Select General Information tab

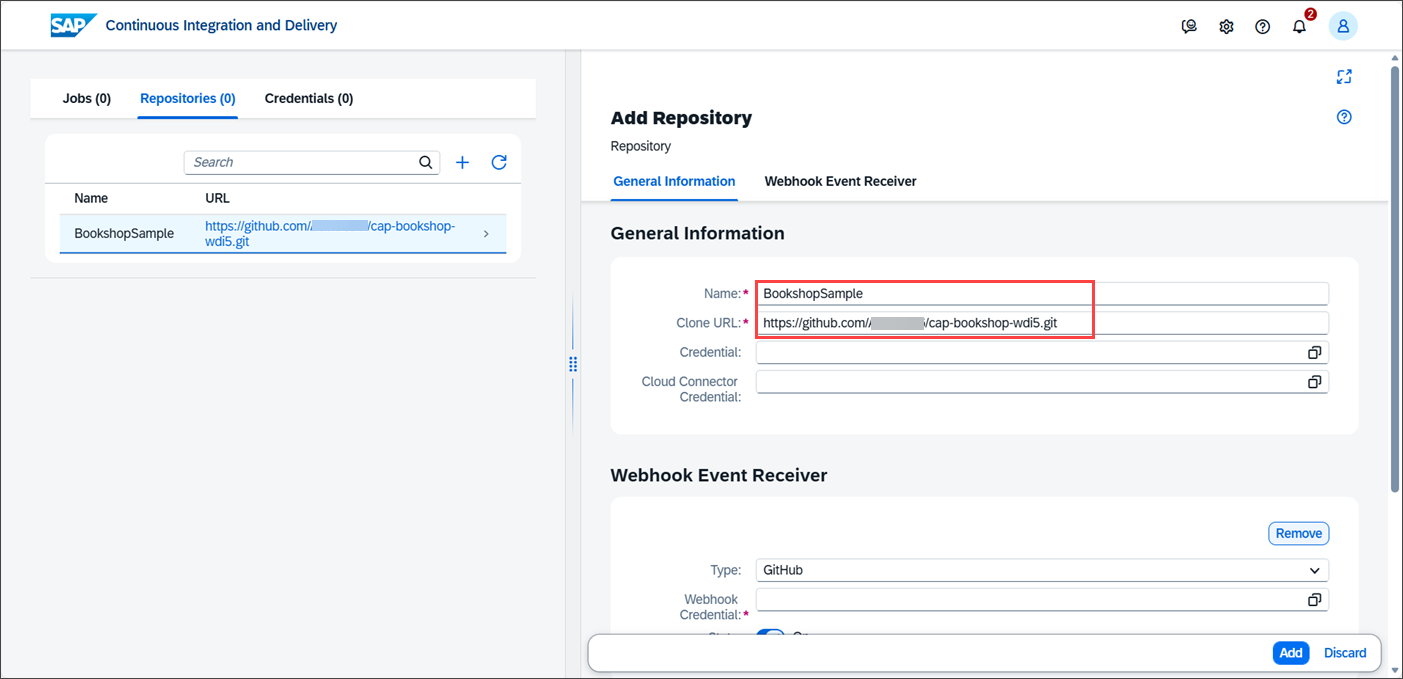(x=674, y=182)
